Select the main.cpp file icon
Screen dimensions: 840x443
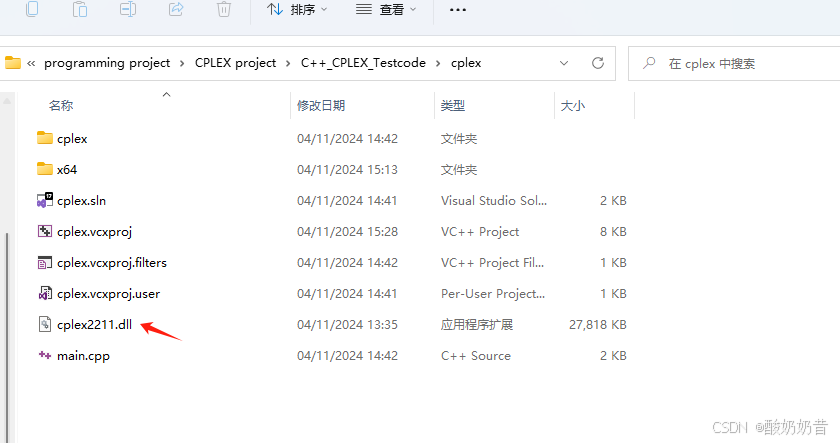(x=45, y=355)
